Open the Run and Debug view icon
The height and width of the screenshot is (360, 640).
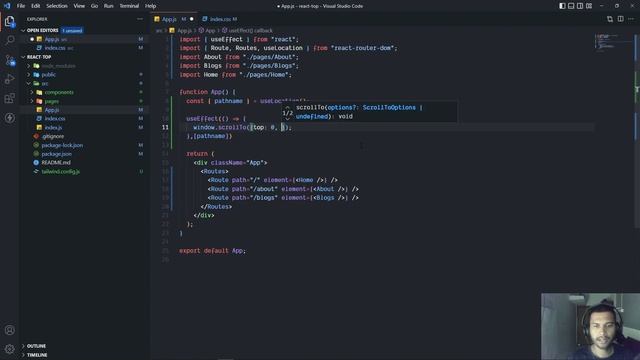(9, 79)
